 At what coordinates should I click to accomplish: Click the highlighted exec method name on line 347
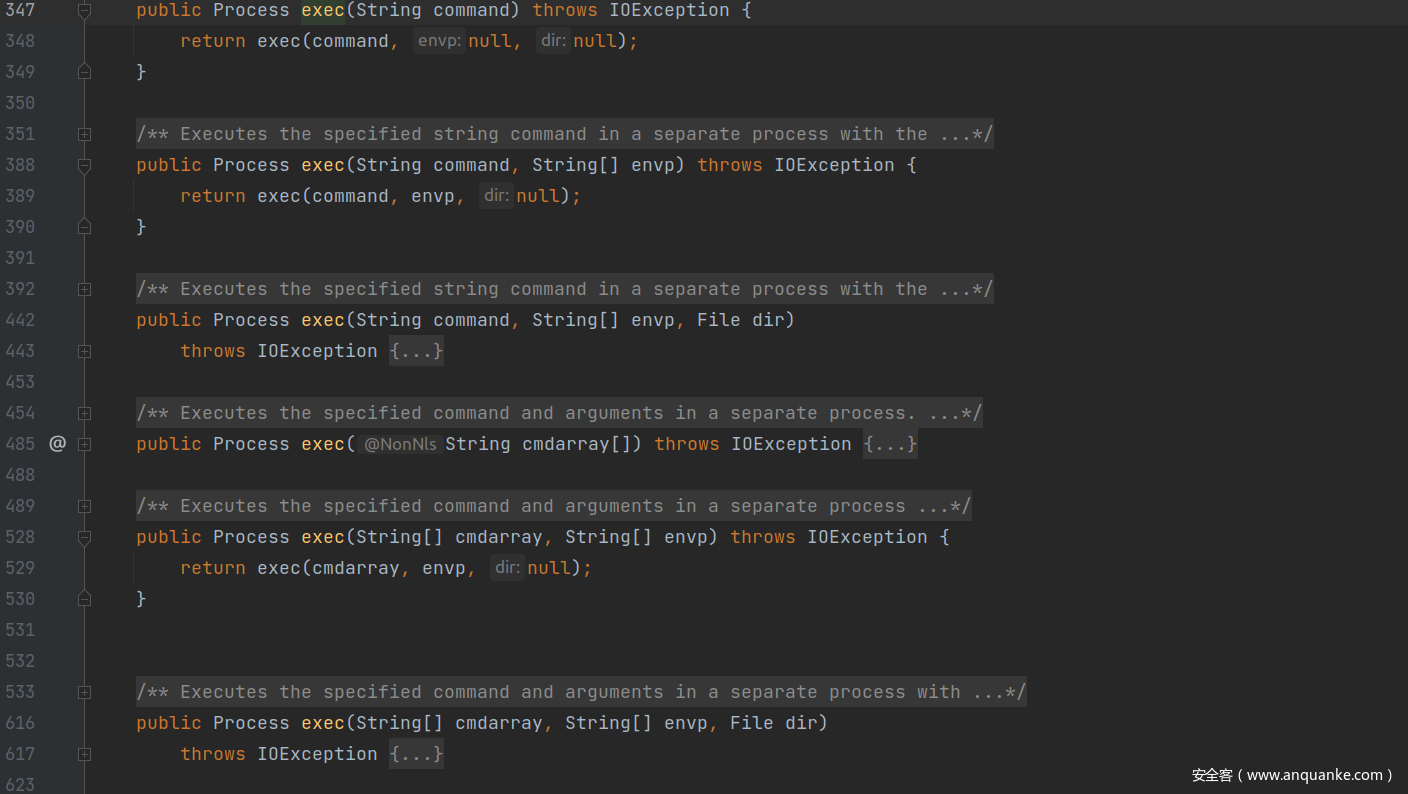point(323,10)
